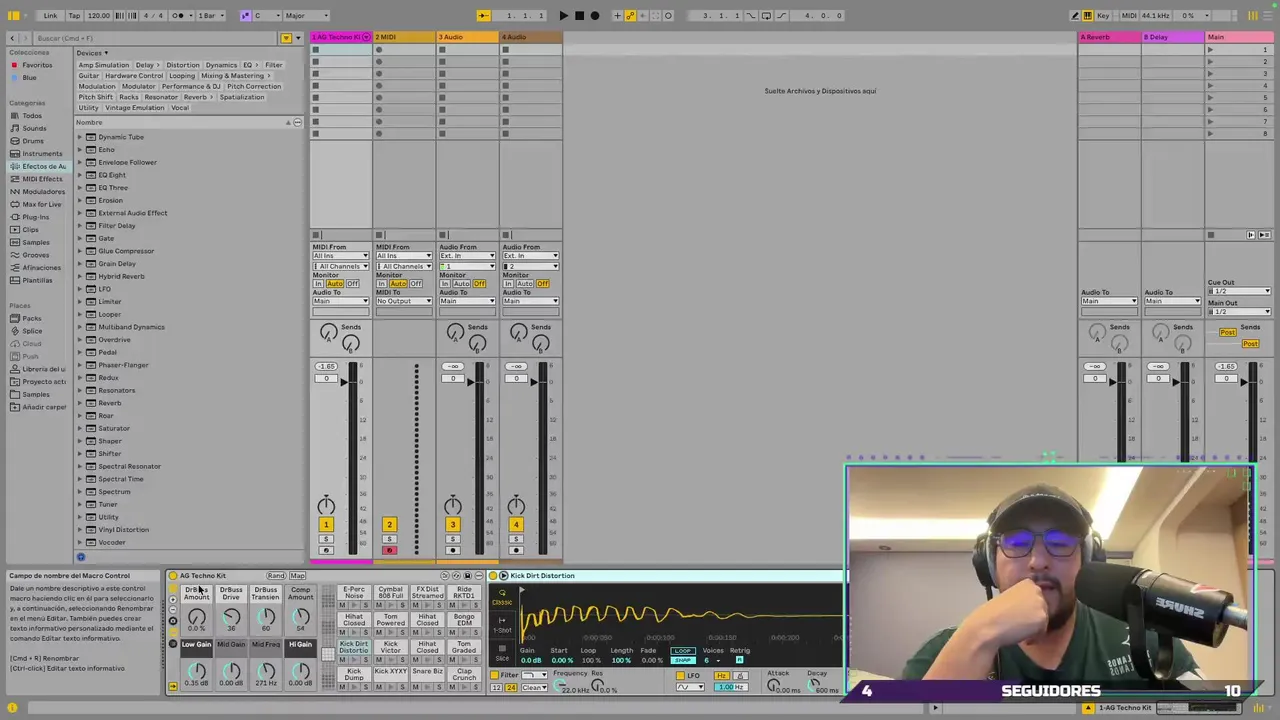Toggle browser sidebar yellow icon
1280x720 pixels.
(x=13, y=15)
